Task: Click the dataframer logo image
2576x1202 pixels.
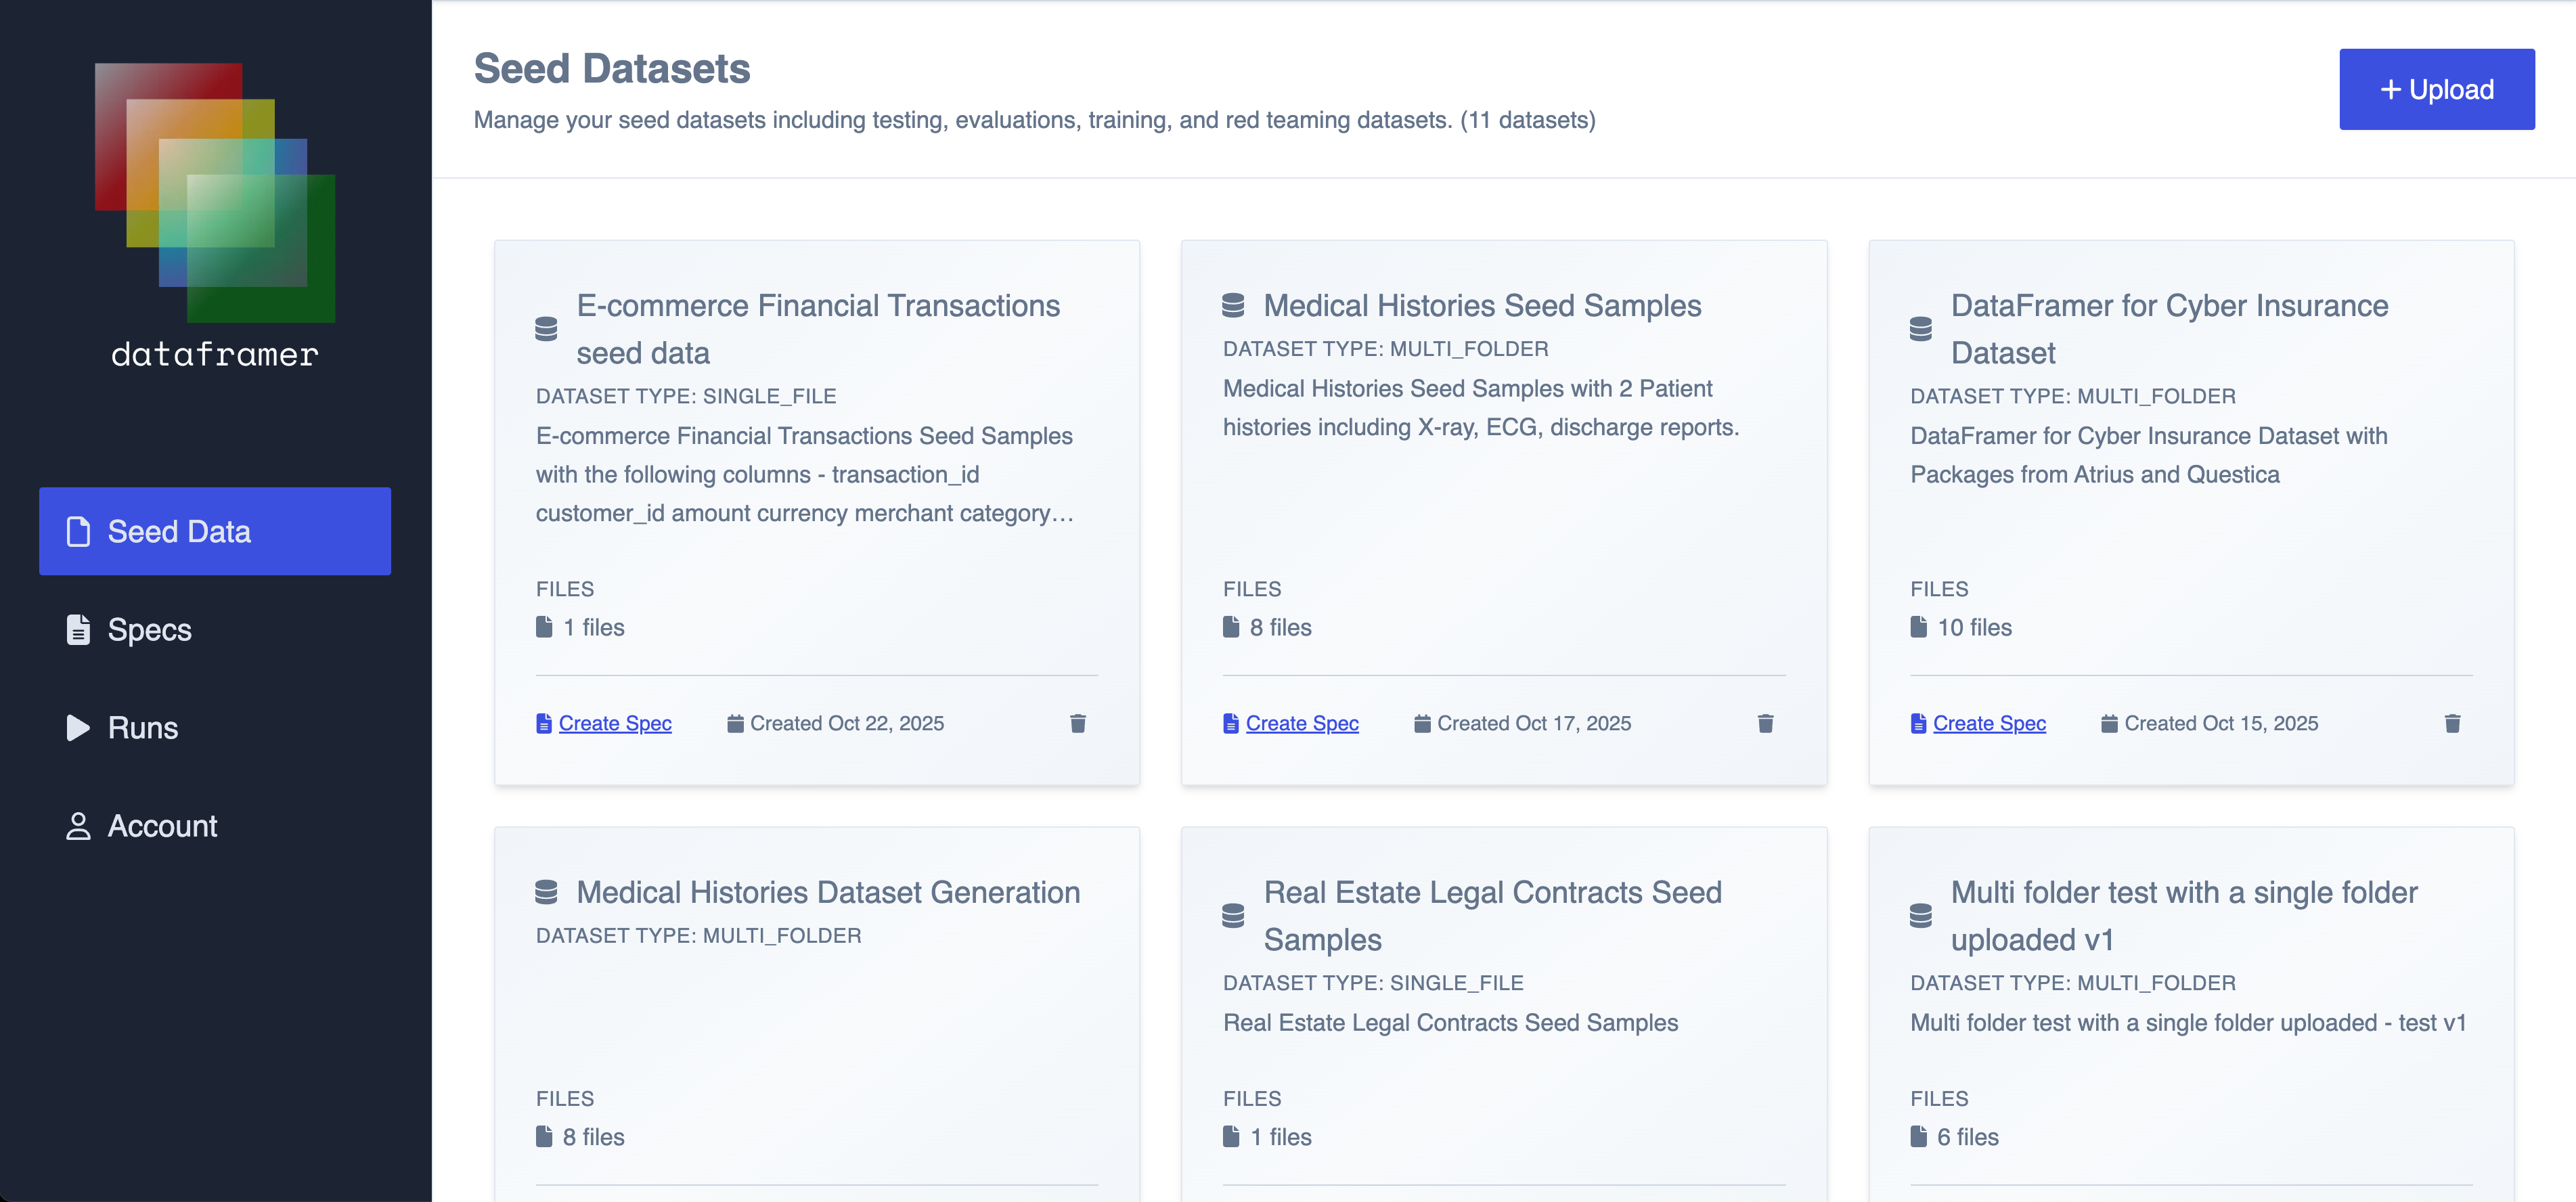Action: pyautogui.click(x=215, y=193)
